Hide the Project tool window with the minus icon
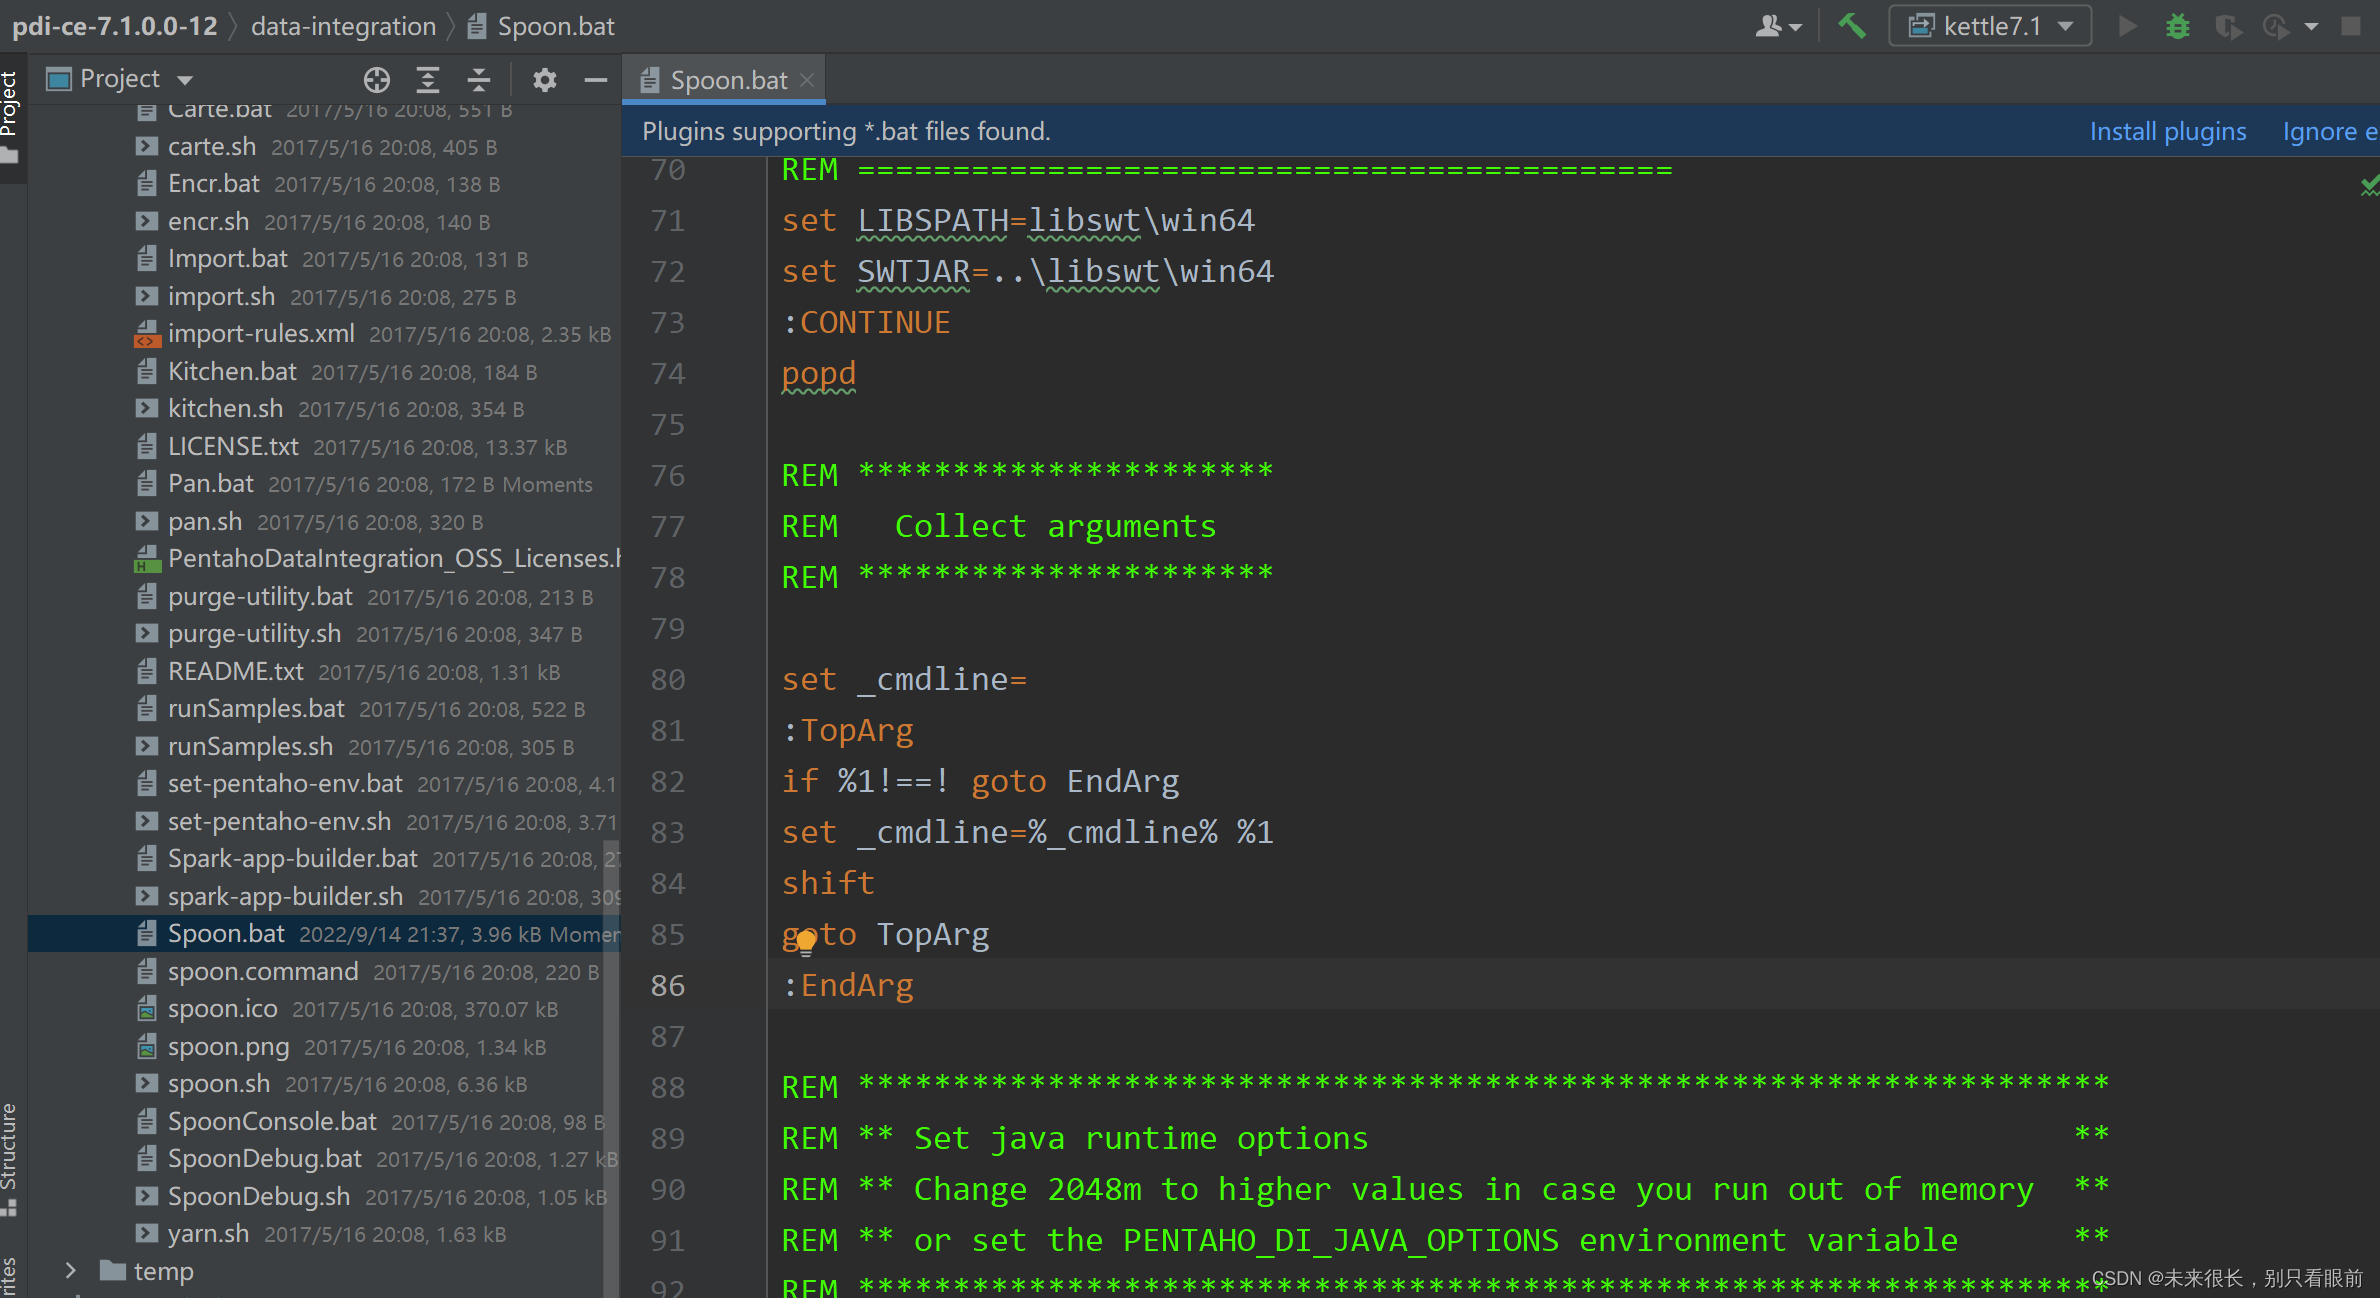 596,79
